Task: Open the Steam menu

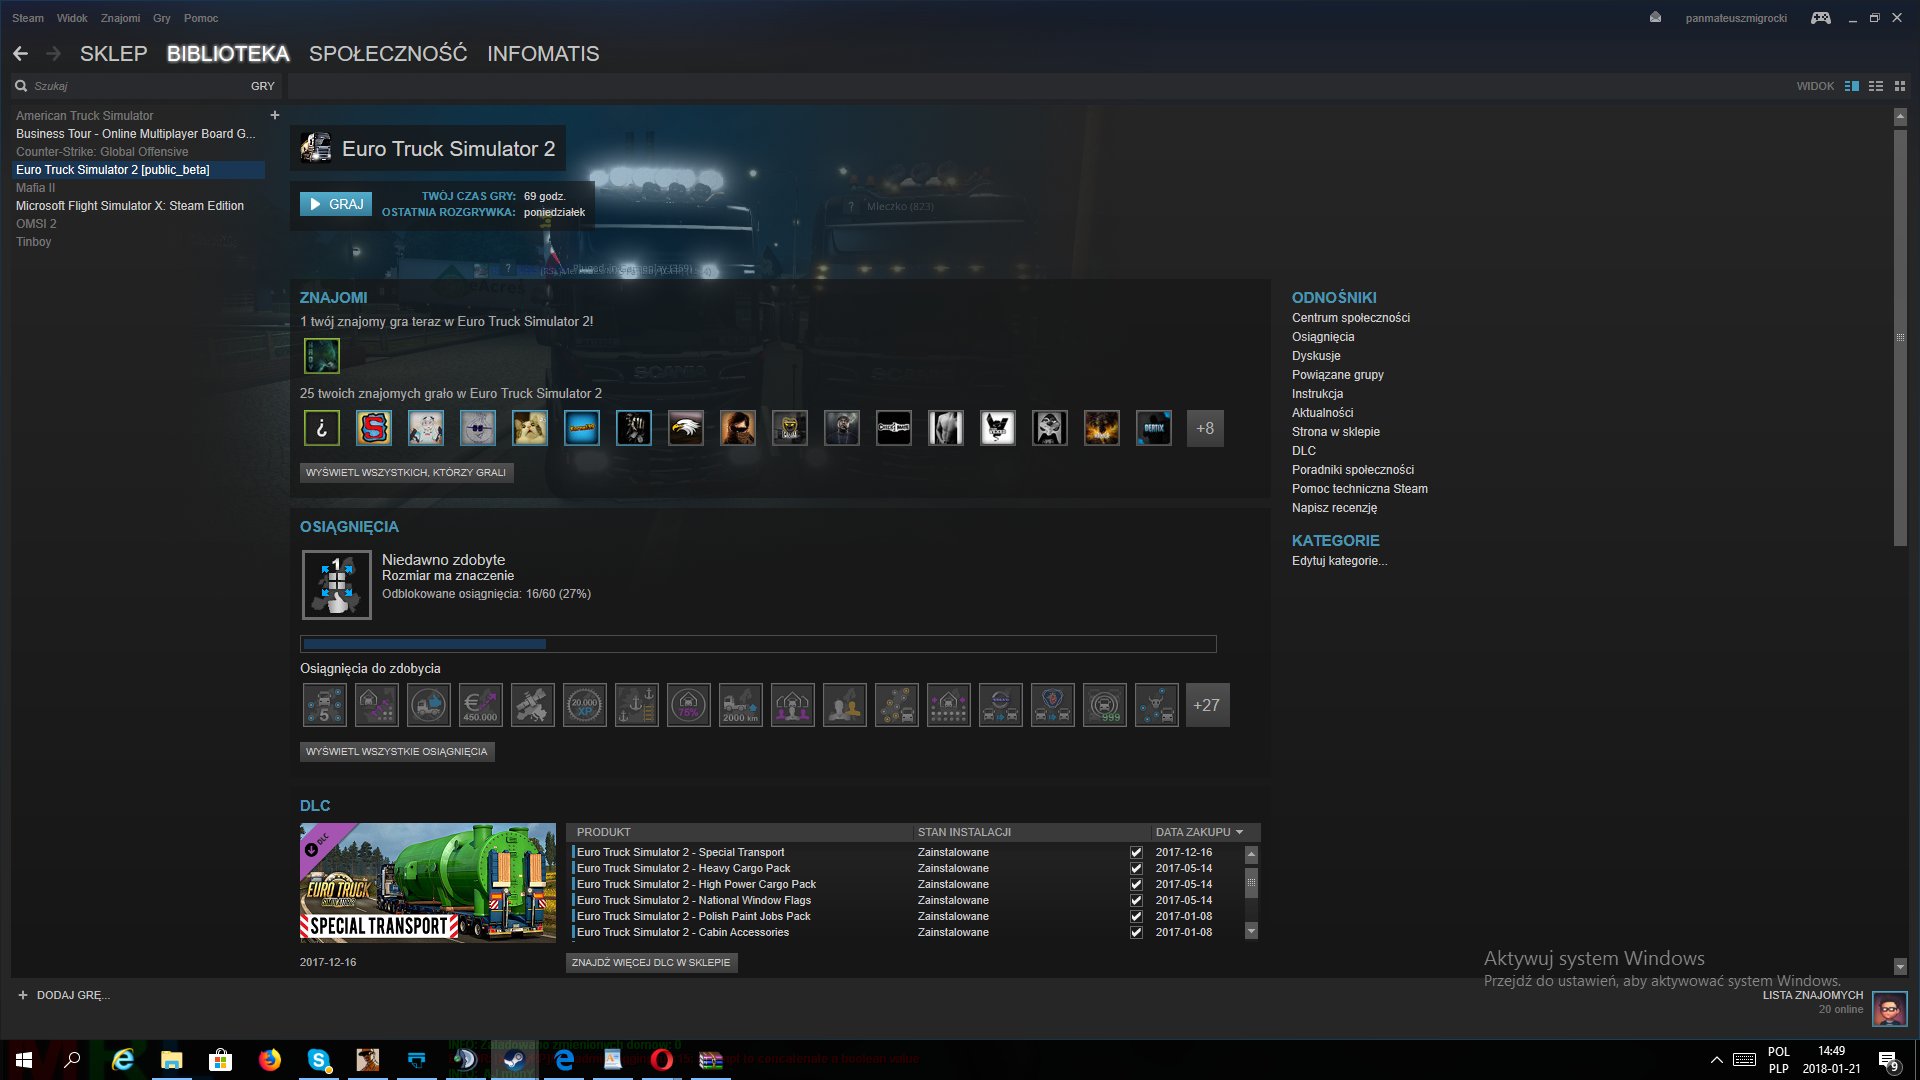Action: click(x=28, y=18)
